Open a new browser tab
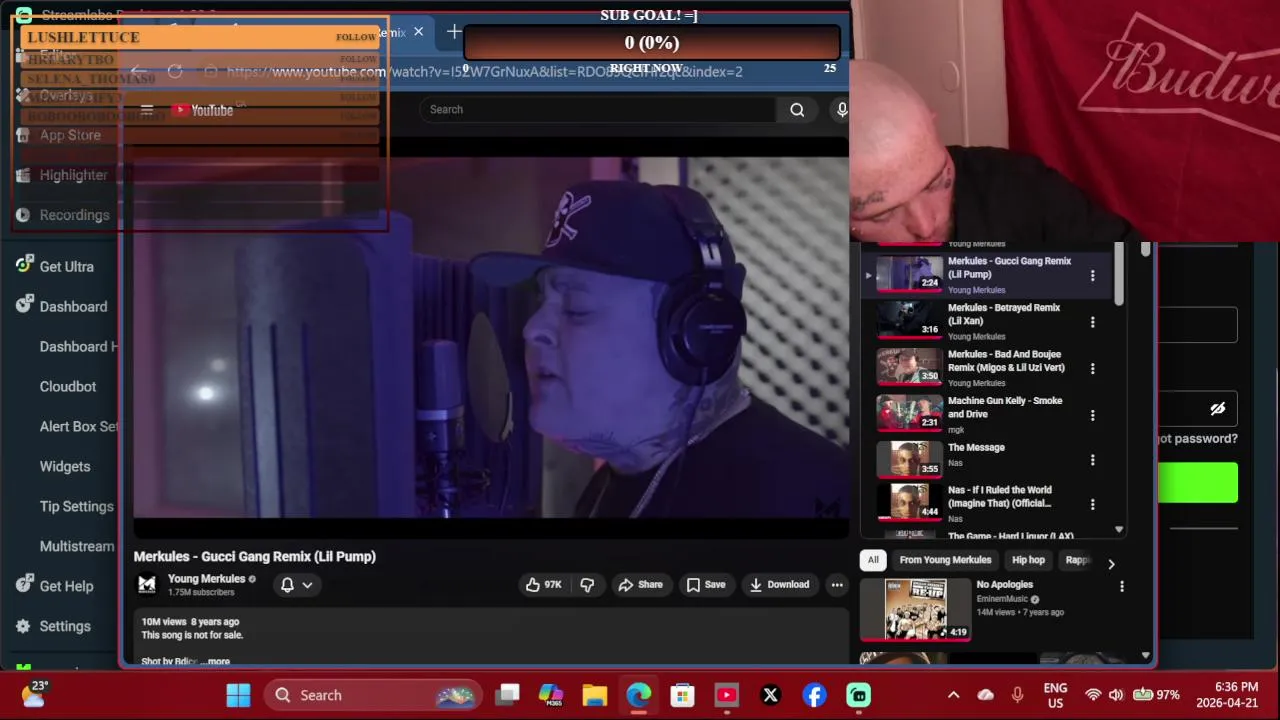1280x720 pixels. click(x=454, y=32)
